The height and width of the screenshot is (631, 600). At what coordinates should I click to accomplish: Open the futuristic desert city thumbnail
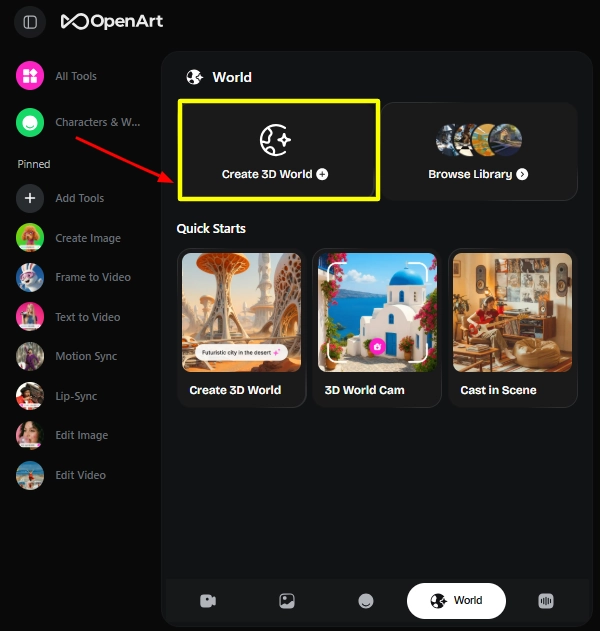(241, 312)
